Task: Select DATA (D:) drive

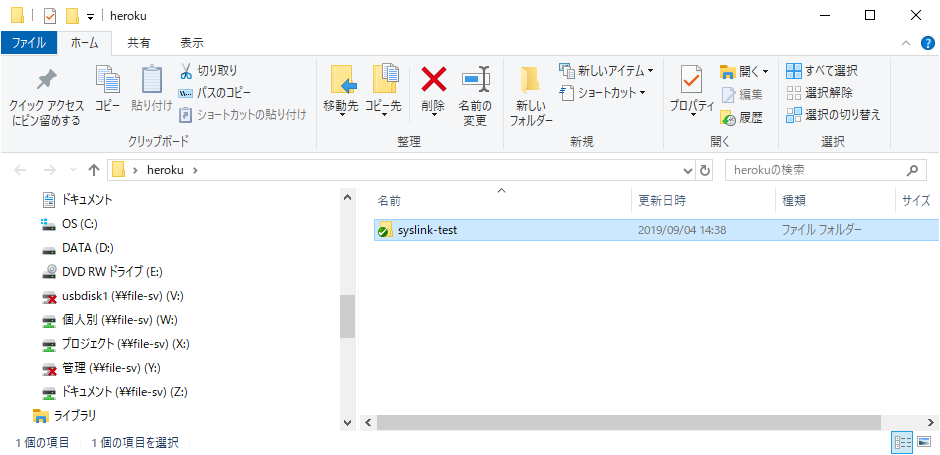Action: tap(77, 248)
